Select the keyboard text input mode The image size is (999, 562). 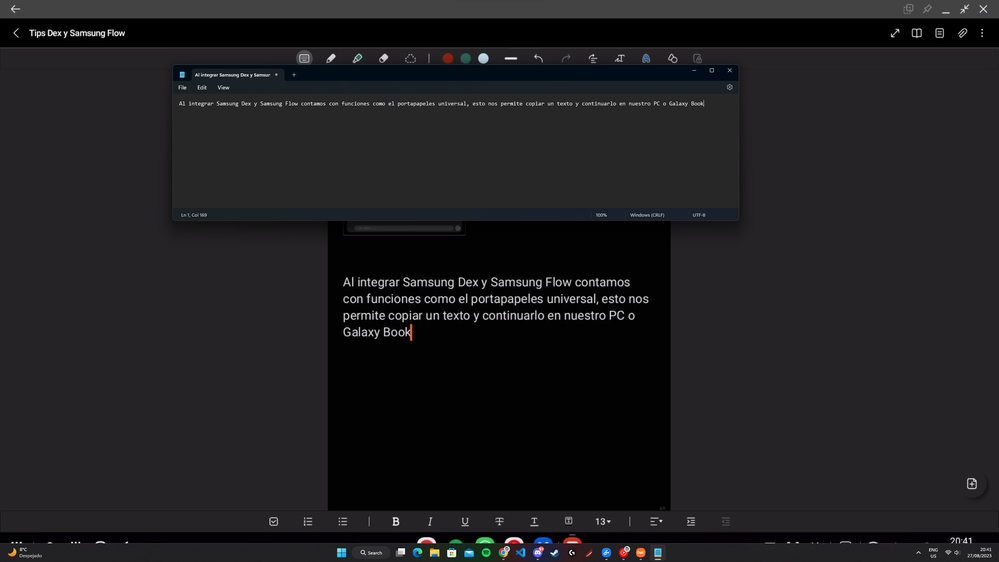click(x=304, y=58)
